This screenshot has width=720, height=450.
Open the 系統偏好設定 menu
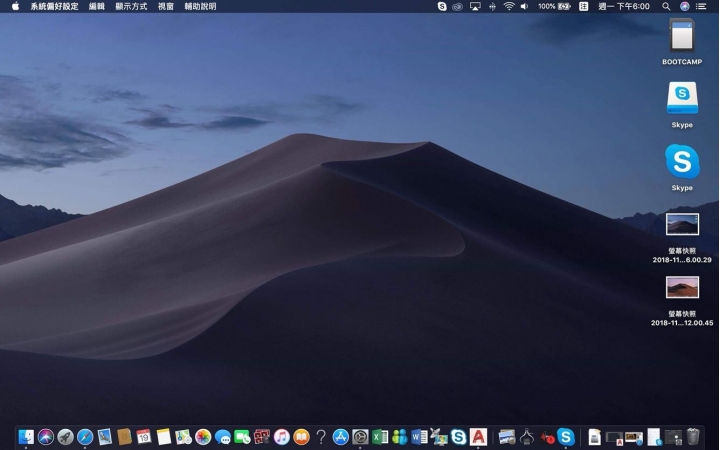tap(54, 6)
